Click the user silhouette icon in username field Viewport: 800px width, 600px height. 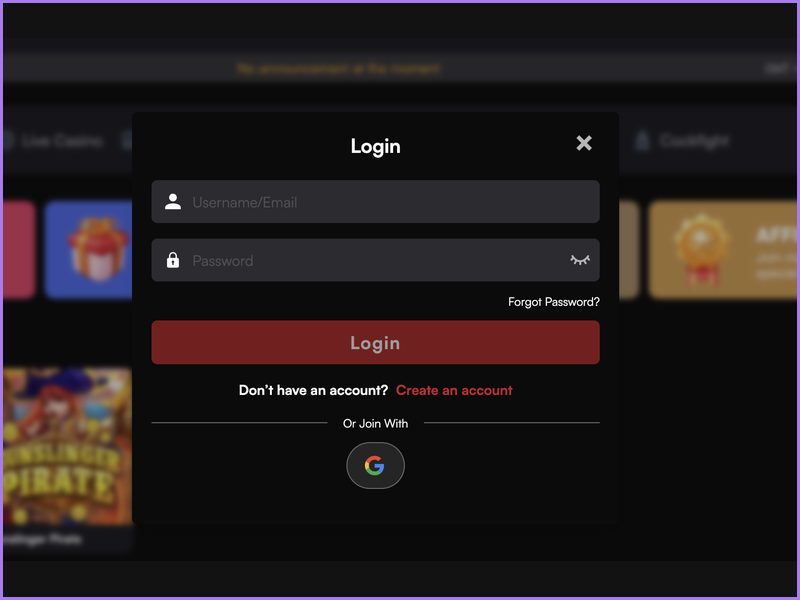pyautogui.click(x=173, y=202)
